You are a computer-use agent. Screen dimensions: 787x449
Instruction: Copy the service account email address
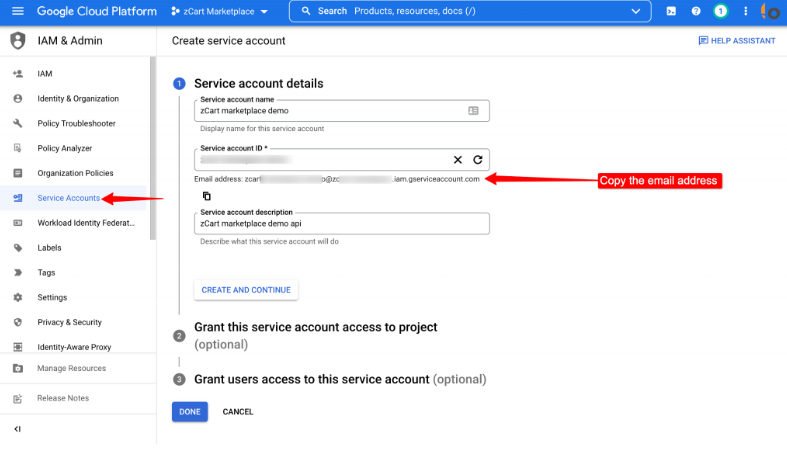click(x=207, y=196)
